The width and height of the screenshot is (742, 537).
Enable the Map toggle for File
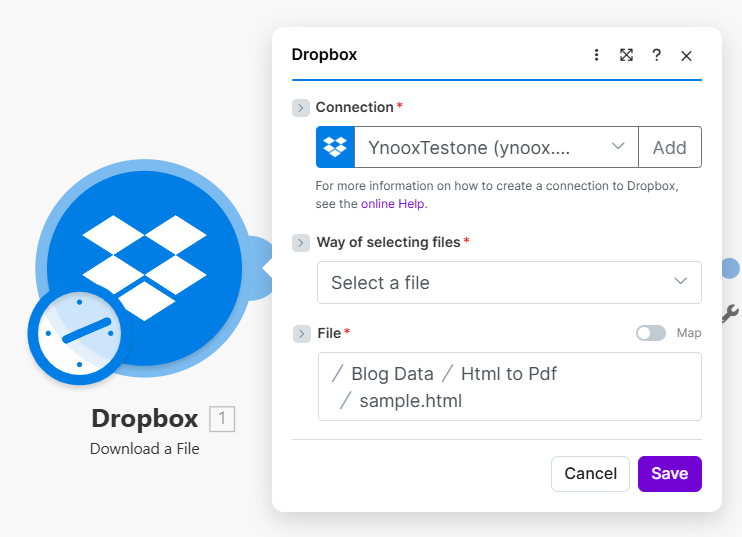pyautogui.click(x=650, y=333)
